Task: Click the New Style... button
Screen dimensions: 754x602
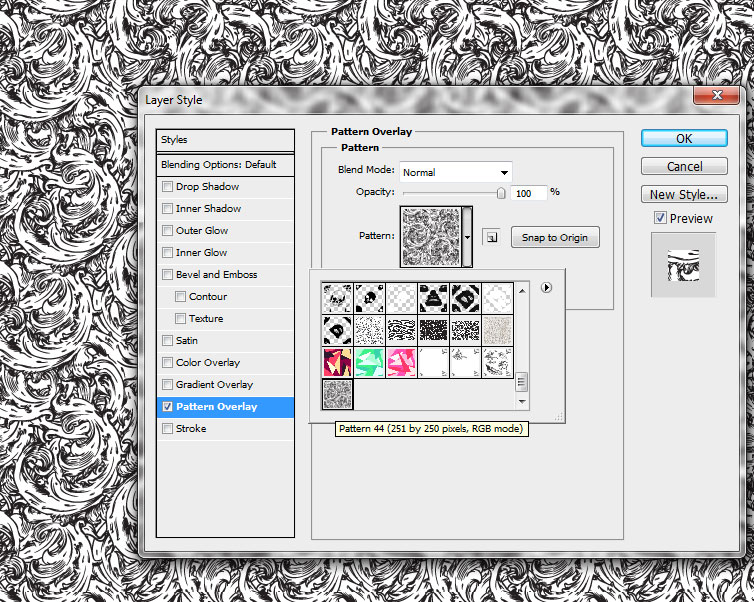Action: 684,194
